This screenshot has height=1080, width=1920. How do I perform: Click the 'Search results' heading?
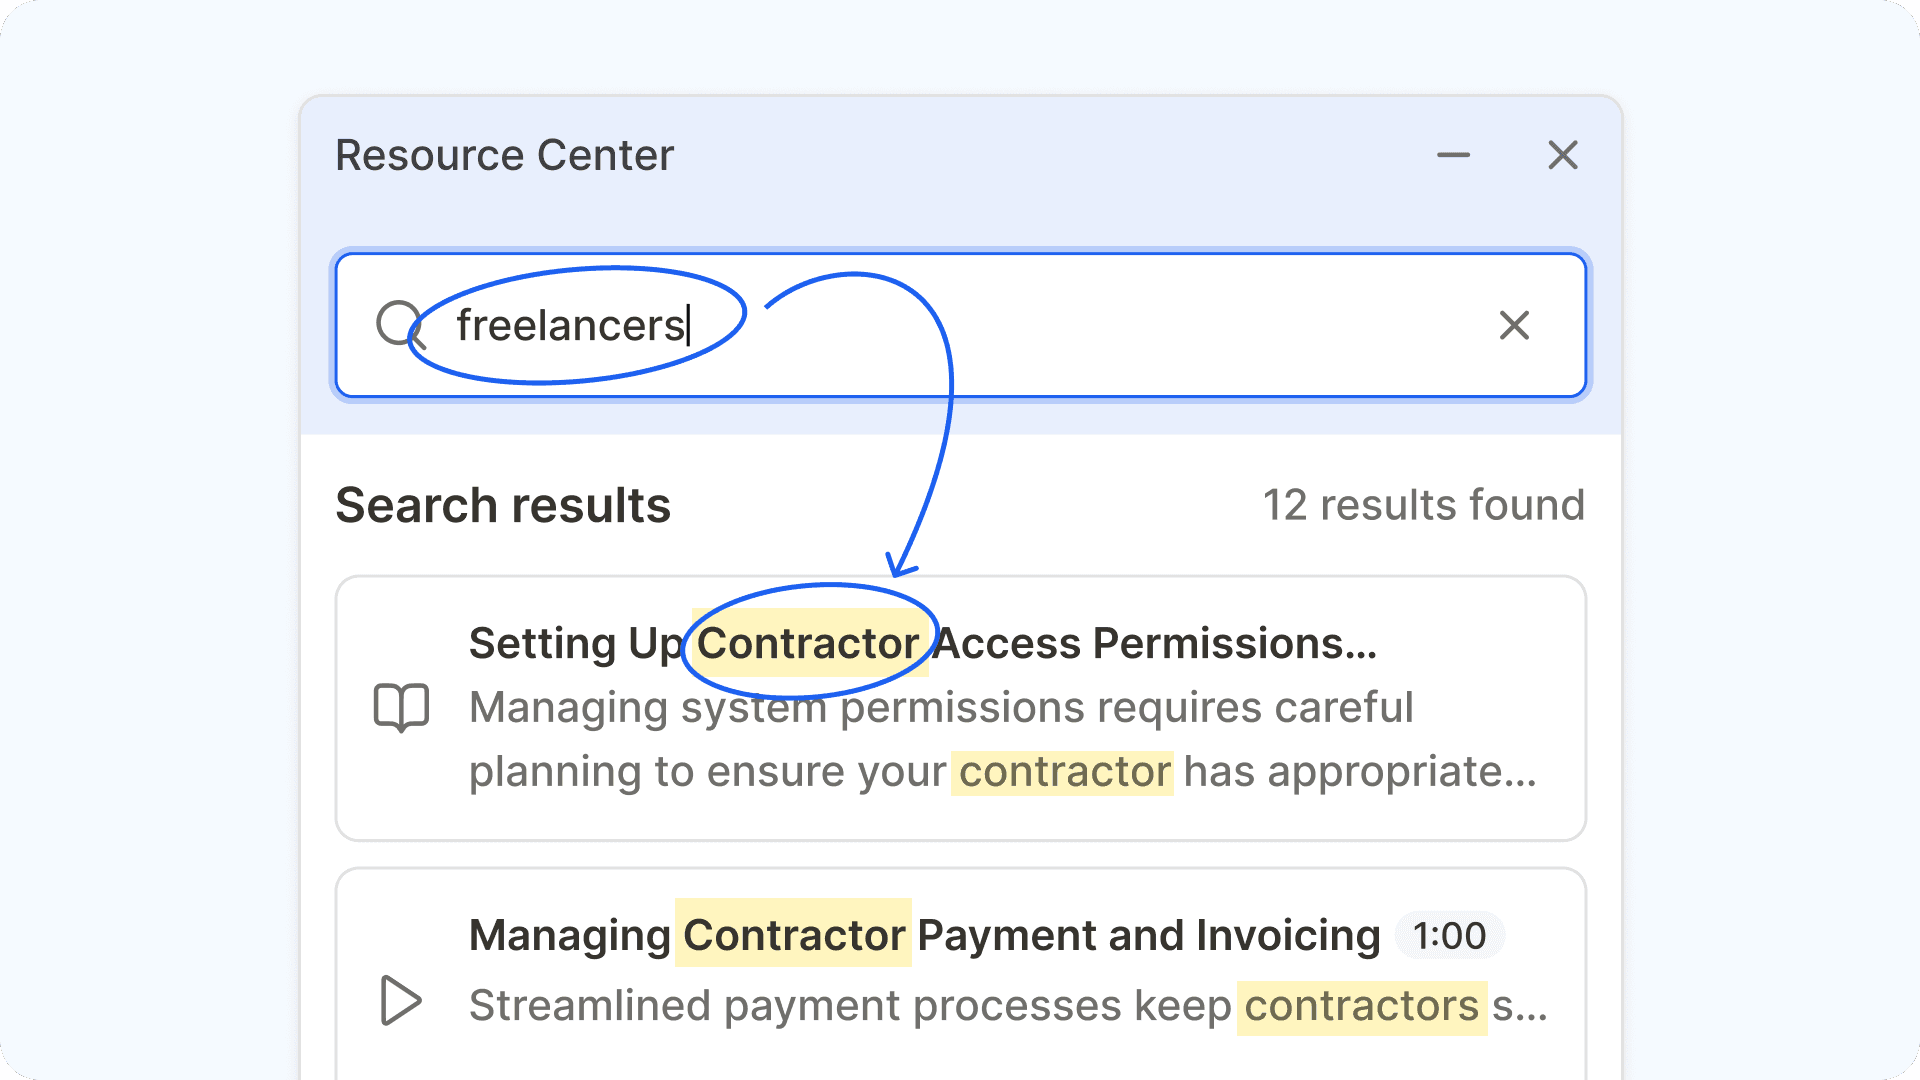point(503,505)
